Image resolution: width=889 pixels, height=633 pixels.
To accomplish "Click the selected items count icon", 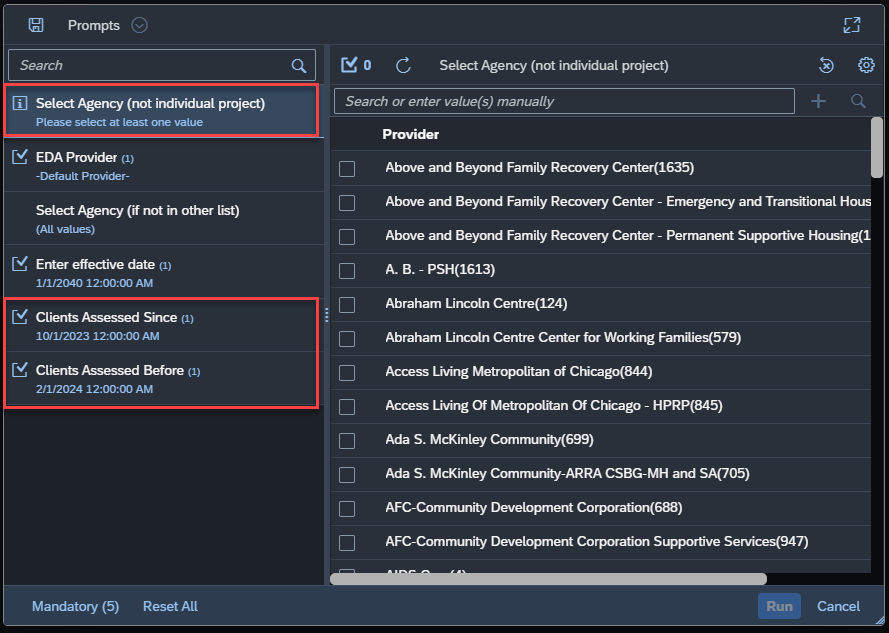I will tap(355, 66).
